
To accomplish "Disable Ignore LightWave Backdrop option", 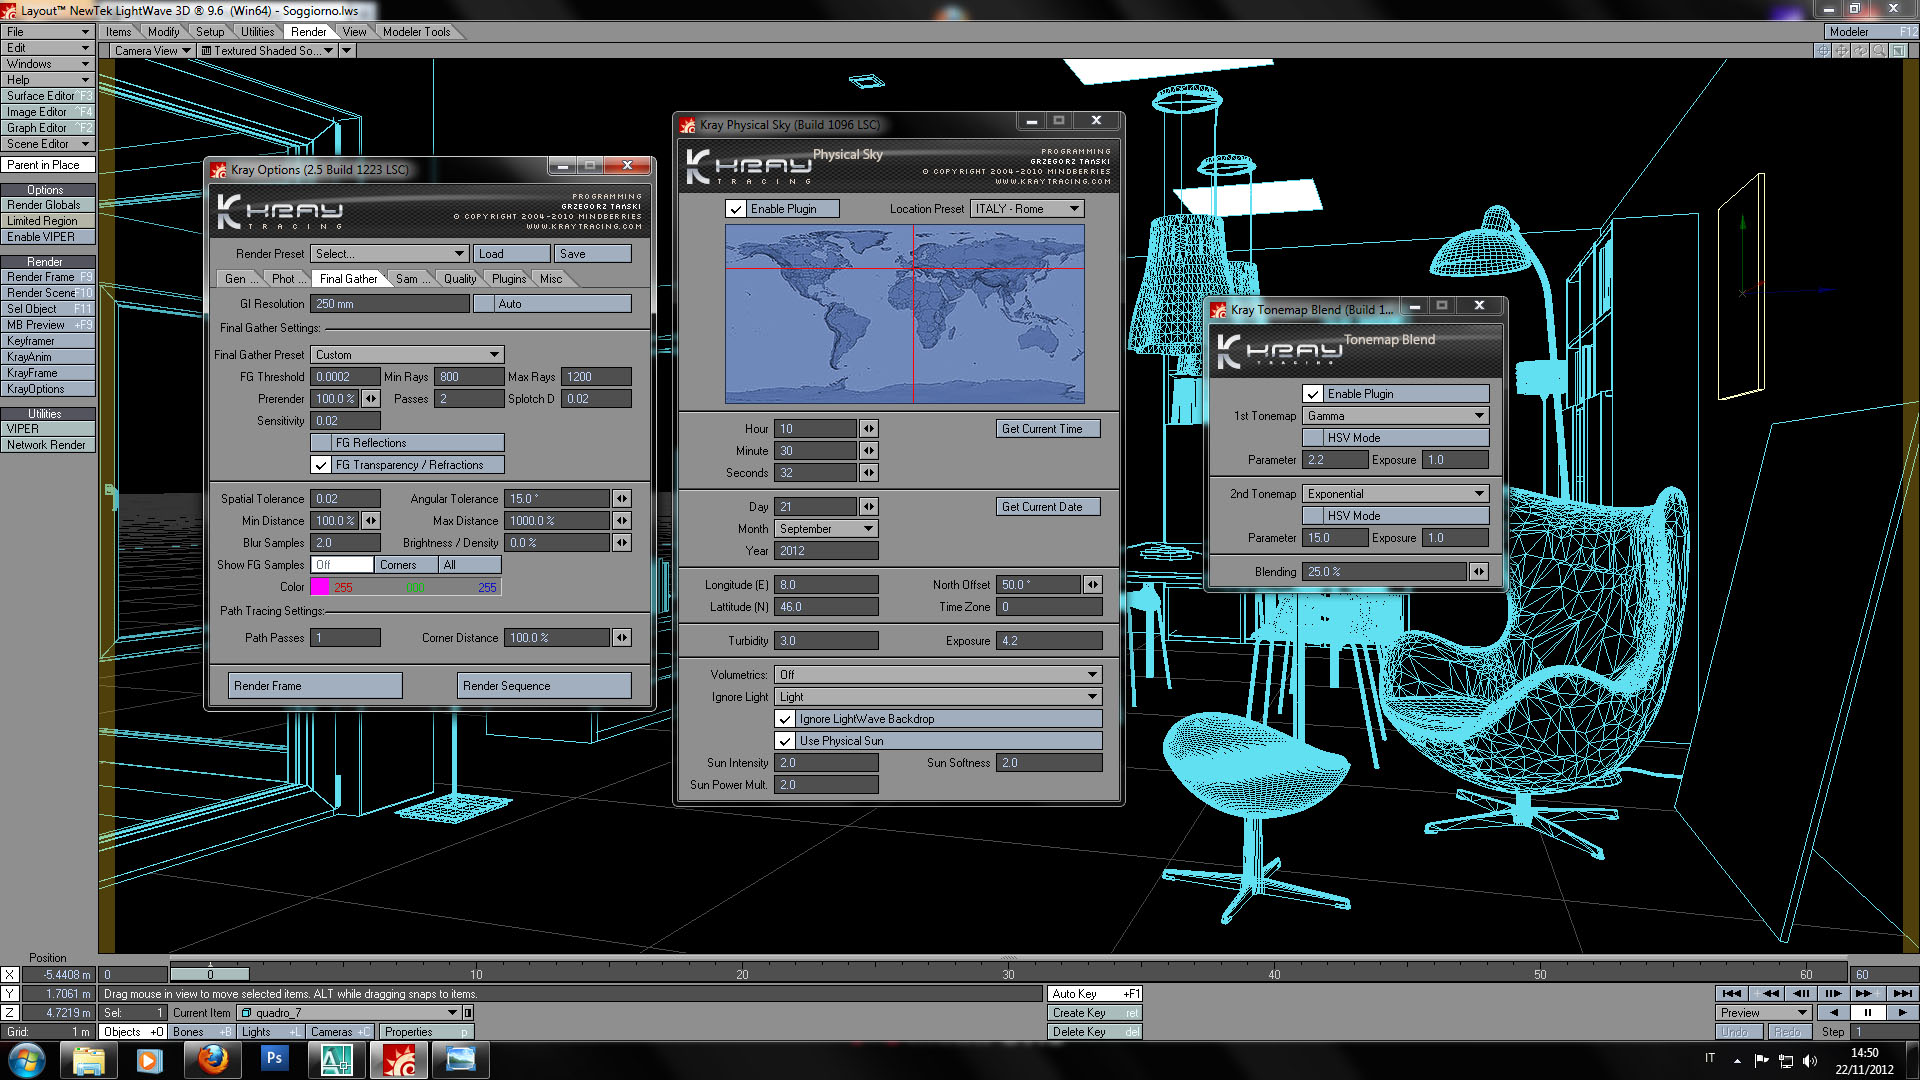I will coord(786,719).
